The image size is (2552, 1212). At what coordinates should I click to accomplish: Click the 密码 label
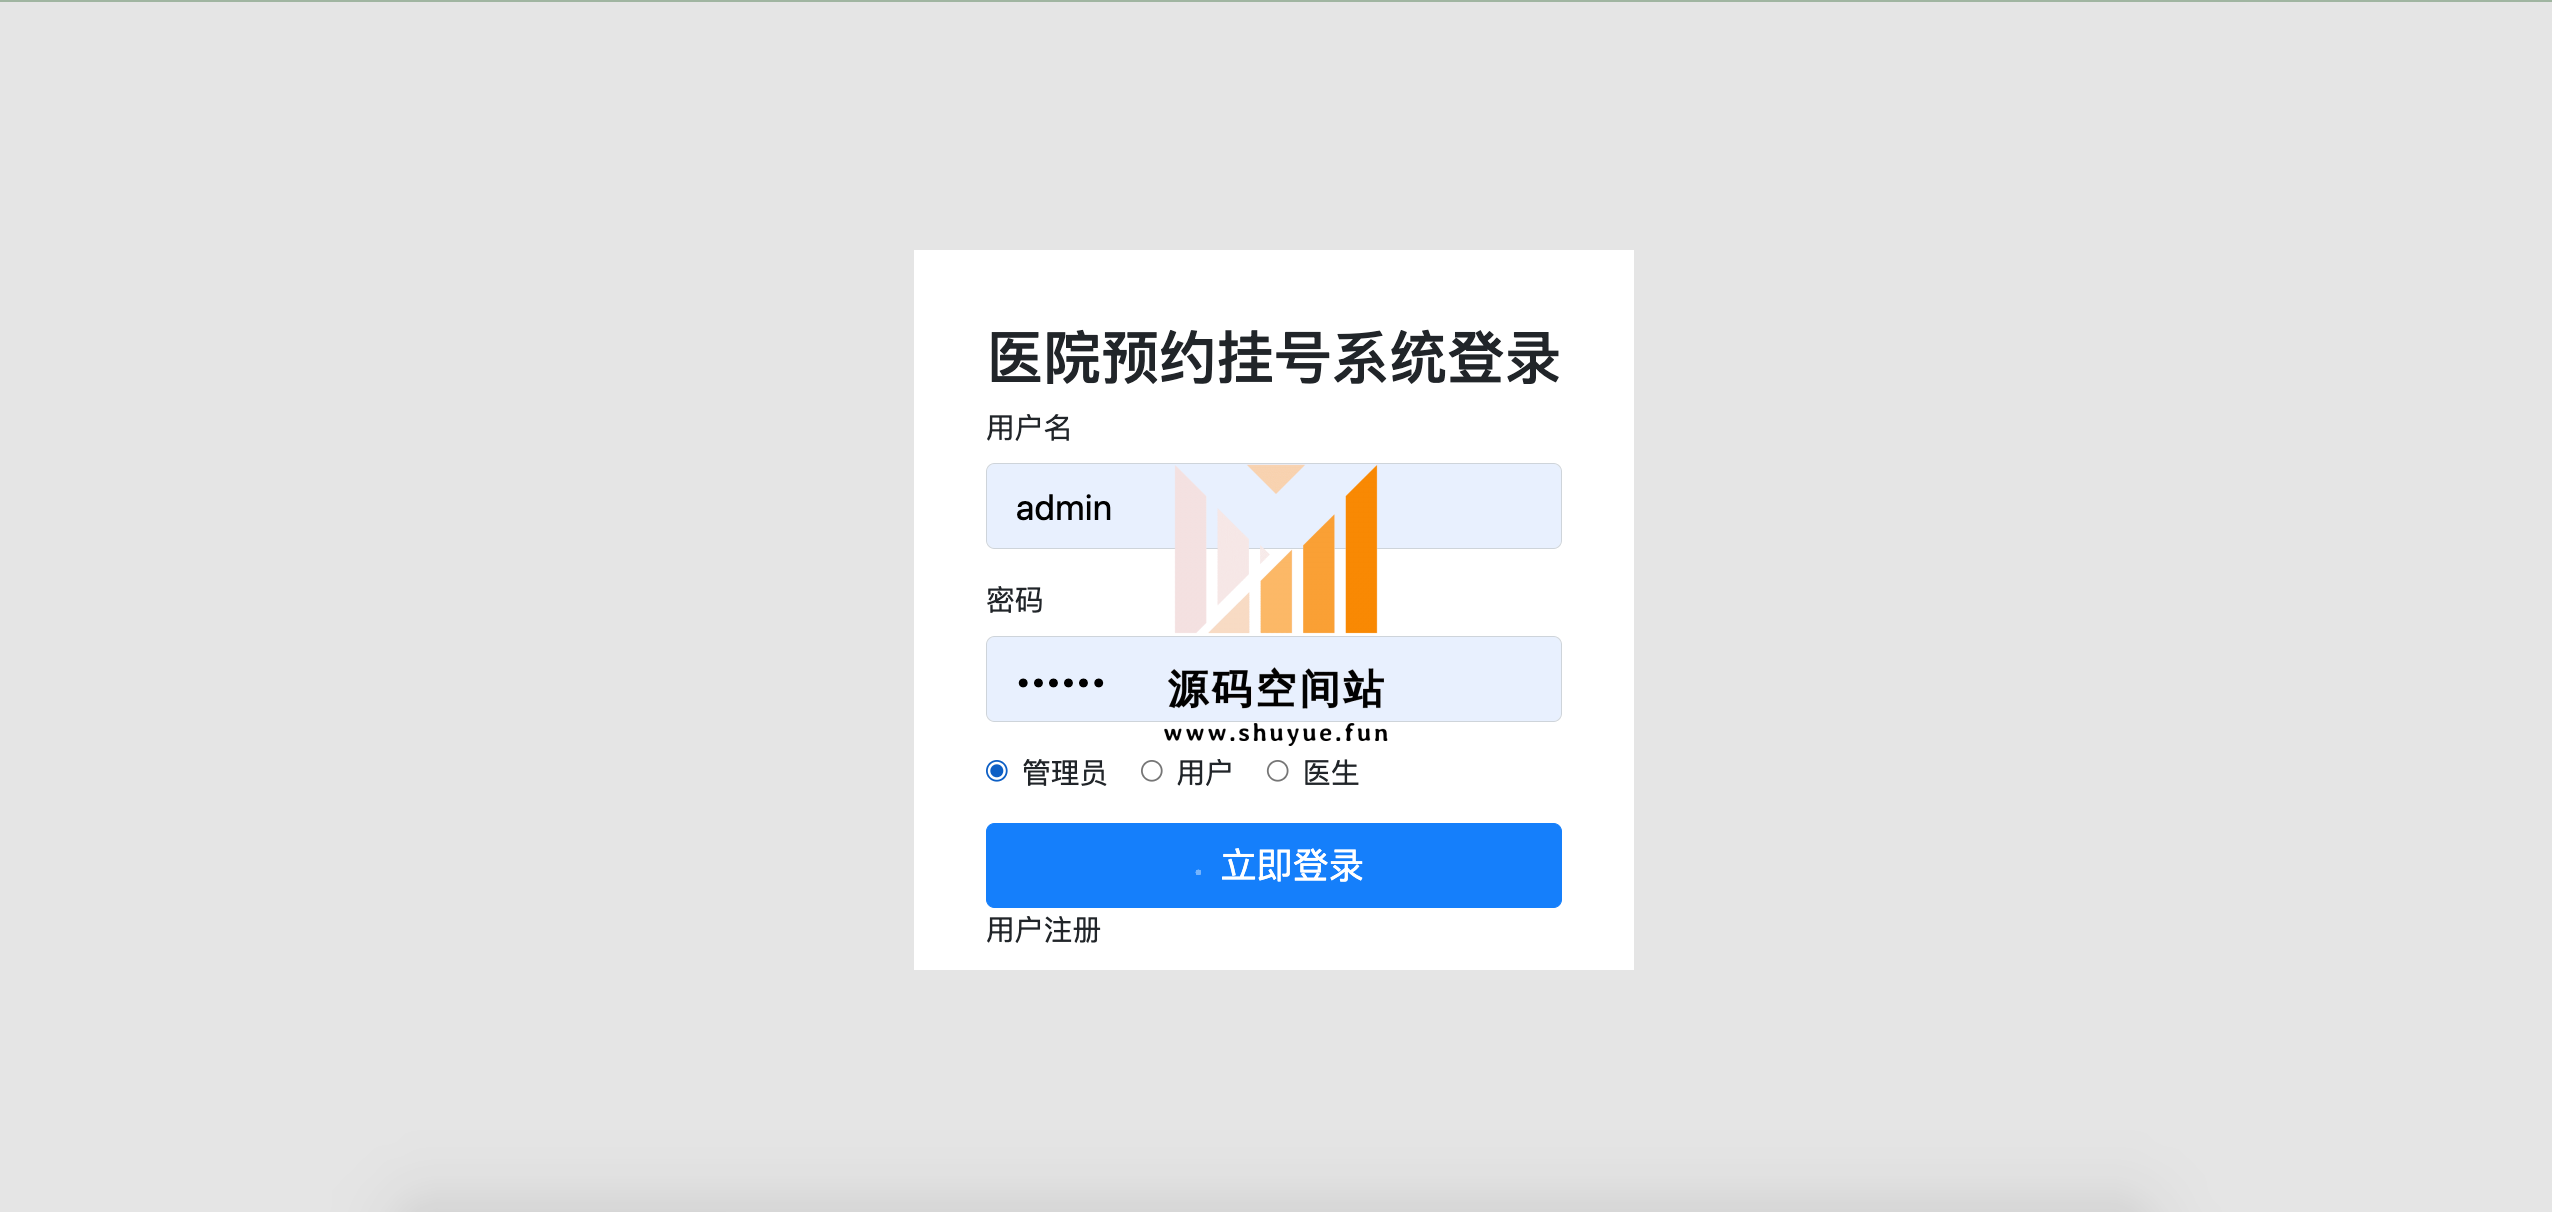coord(1014,600)
